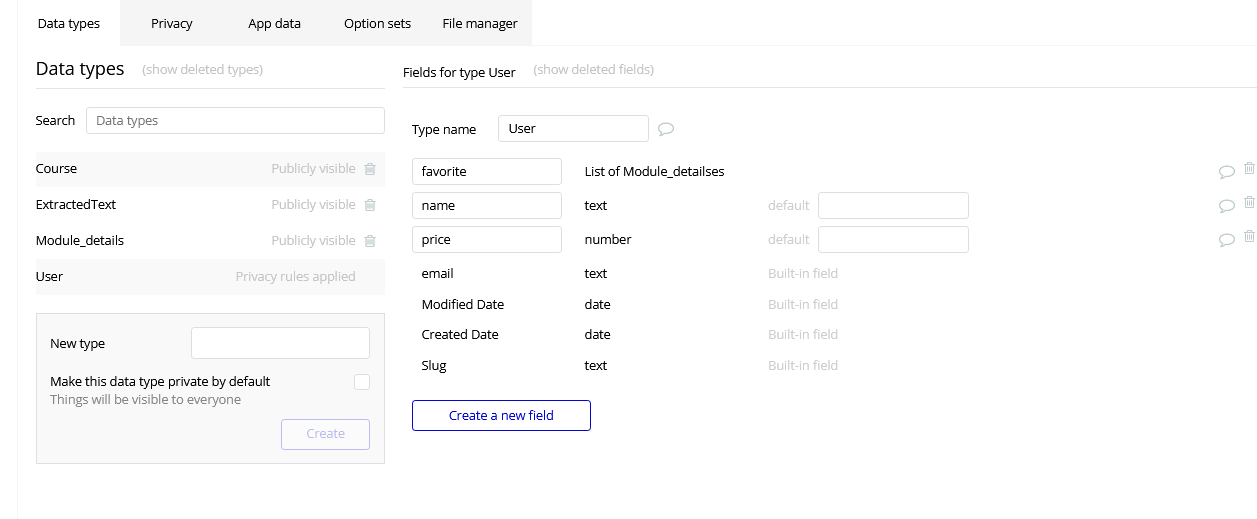Image resolution: width=1257 pixels, height=519 pixels.
Task: Show deleted fields for type User
Action: click(594, 70)
